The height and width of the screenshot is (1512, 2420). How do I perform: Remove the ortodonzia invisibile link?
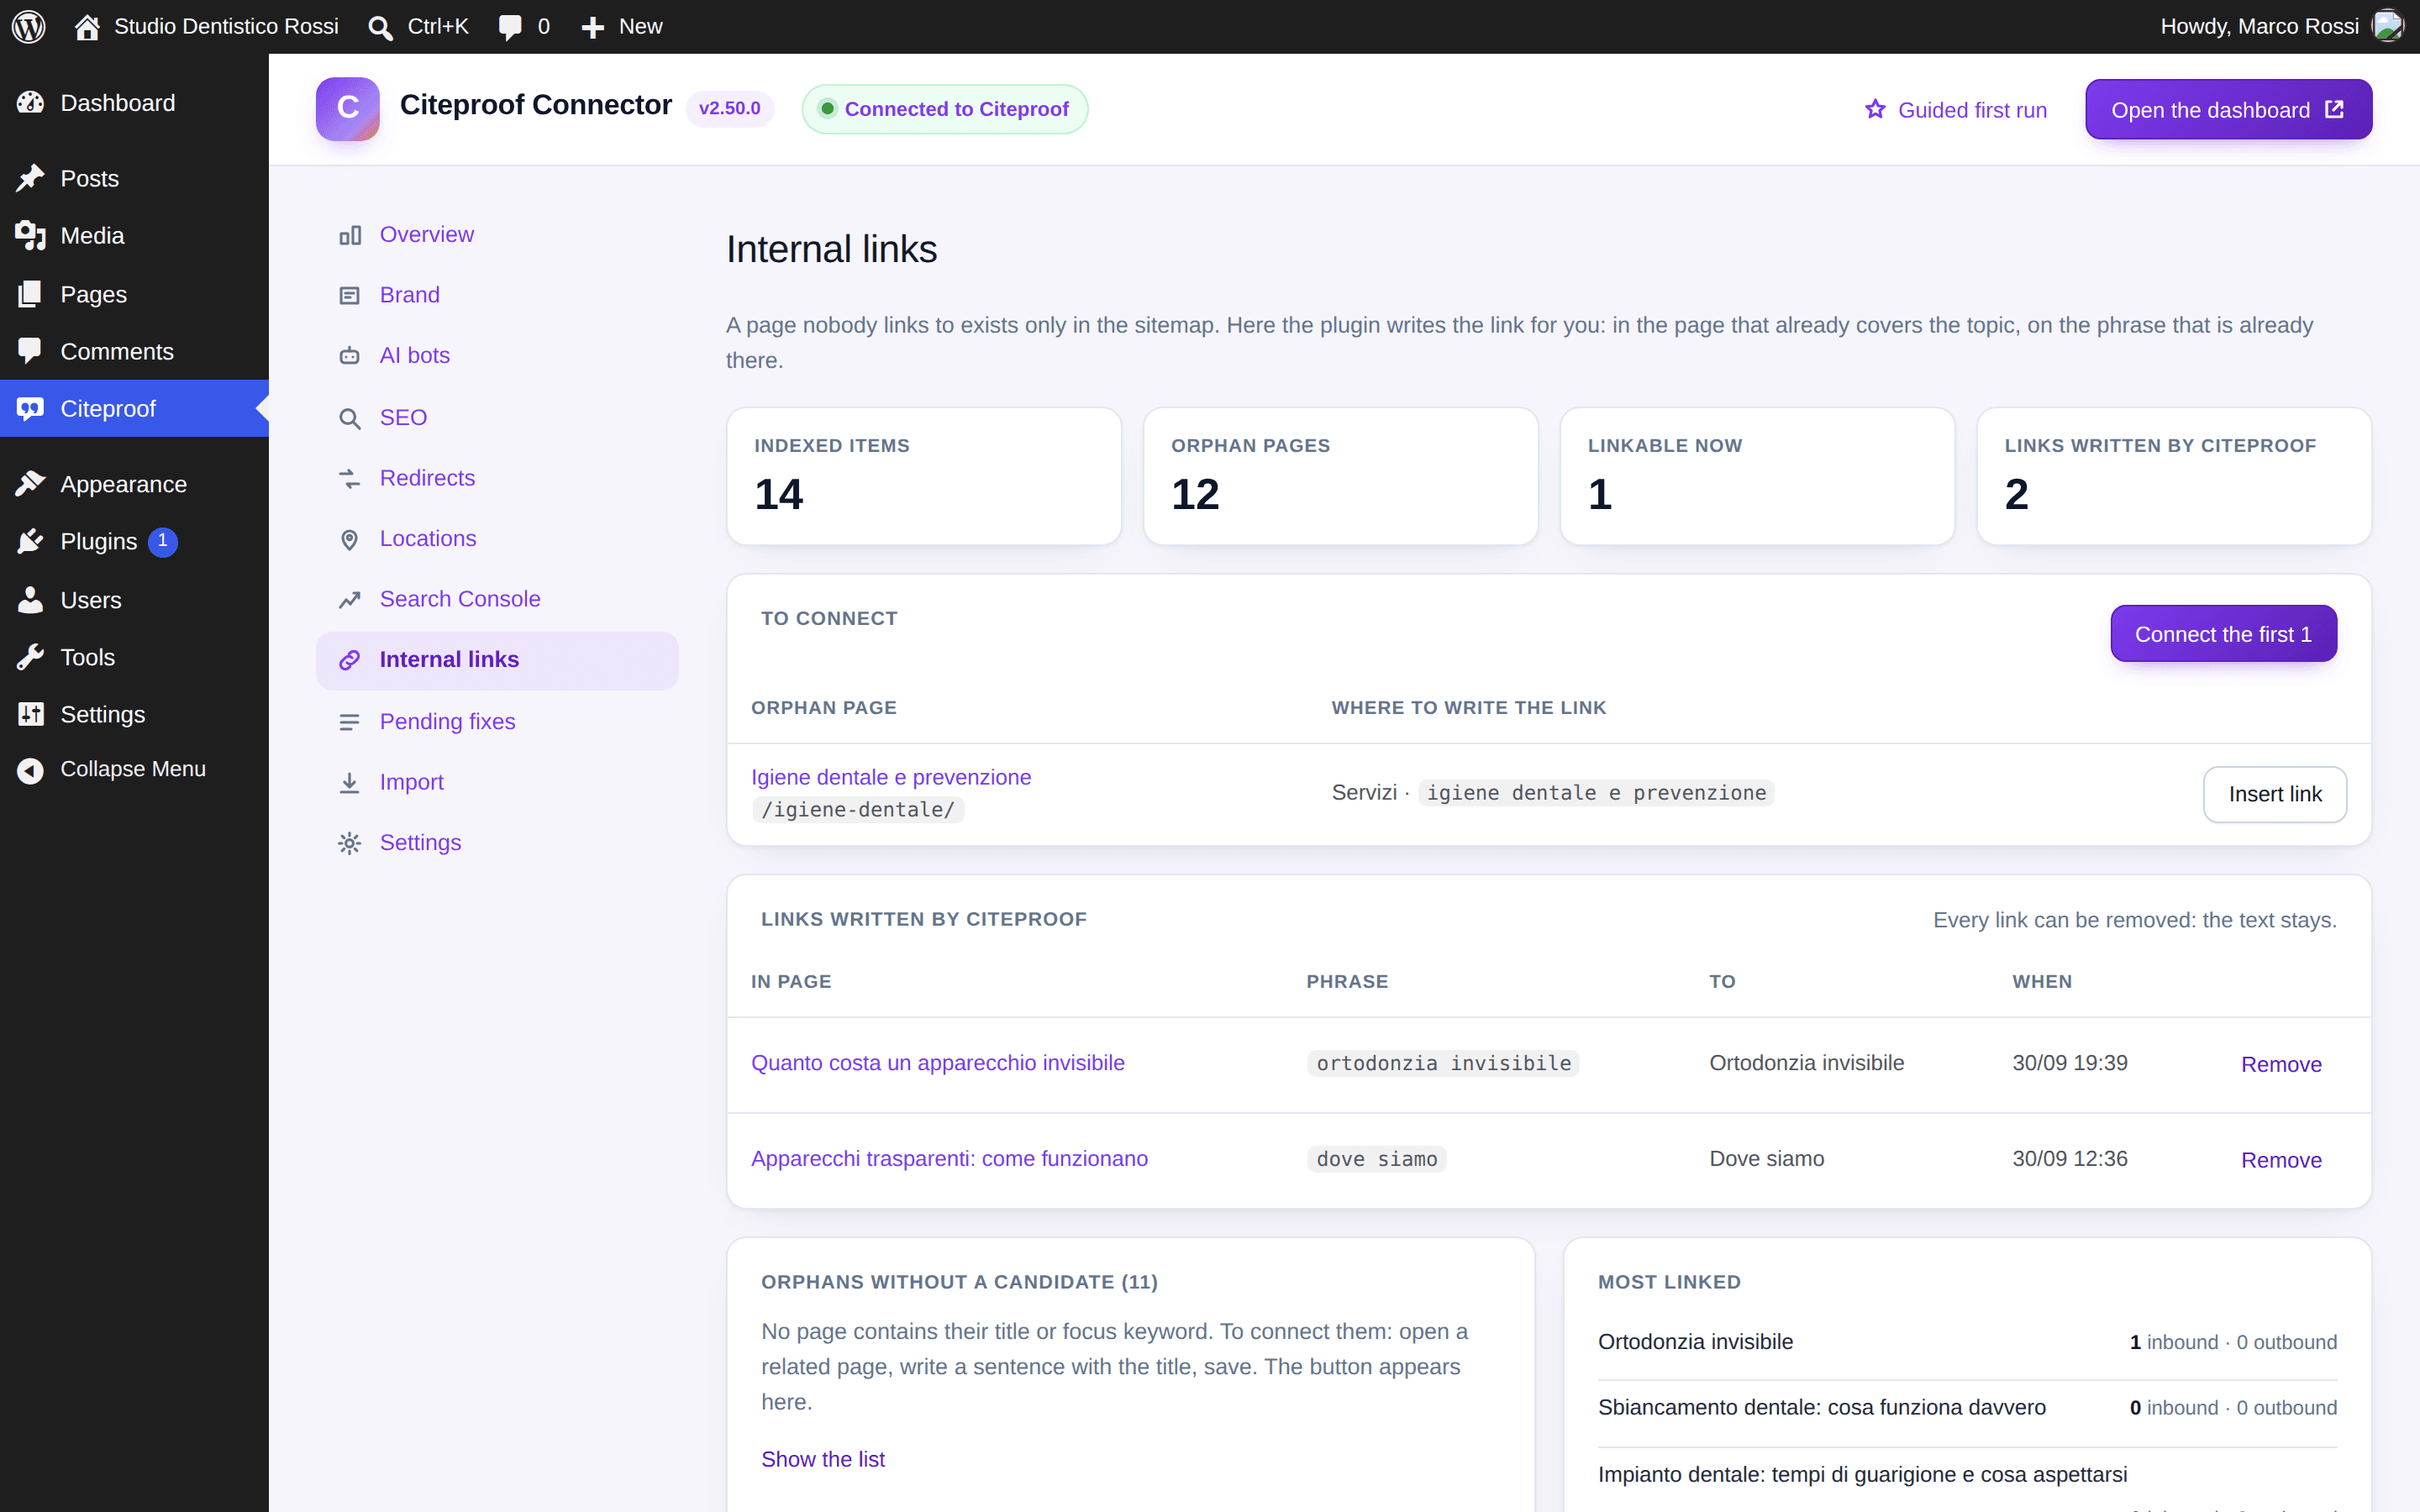pos(2281,1064)
